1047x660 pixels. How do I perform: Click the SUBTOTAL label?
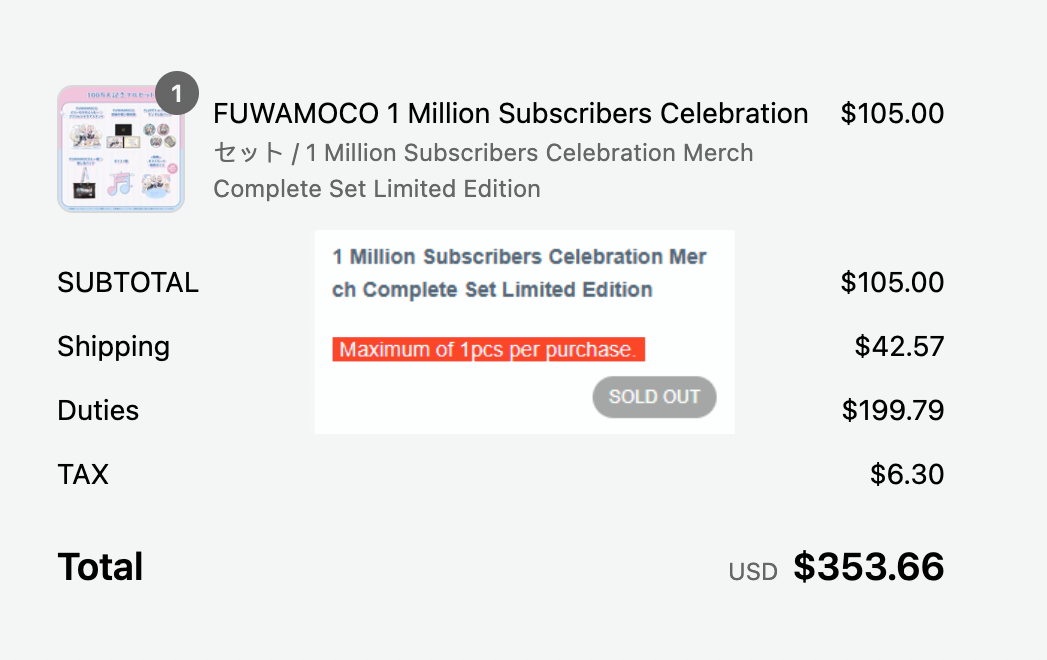coord(128,283)
